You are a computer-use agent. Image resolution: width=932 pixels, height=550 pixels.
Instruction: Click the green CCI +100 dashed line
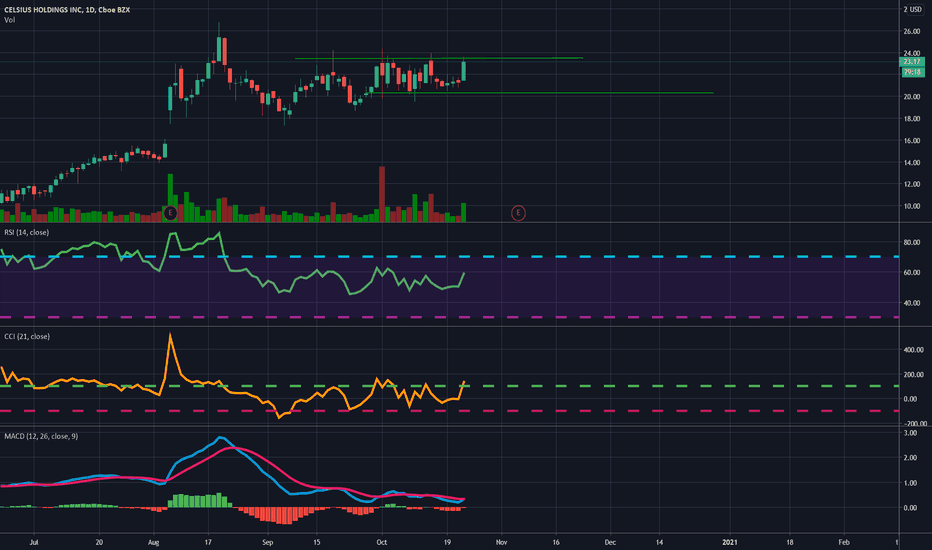tap(449, 386)
